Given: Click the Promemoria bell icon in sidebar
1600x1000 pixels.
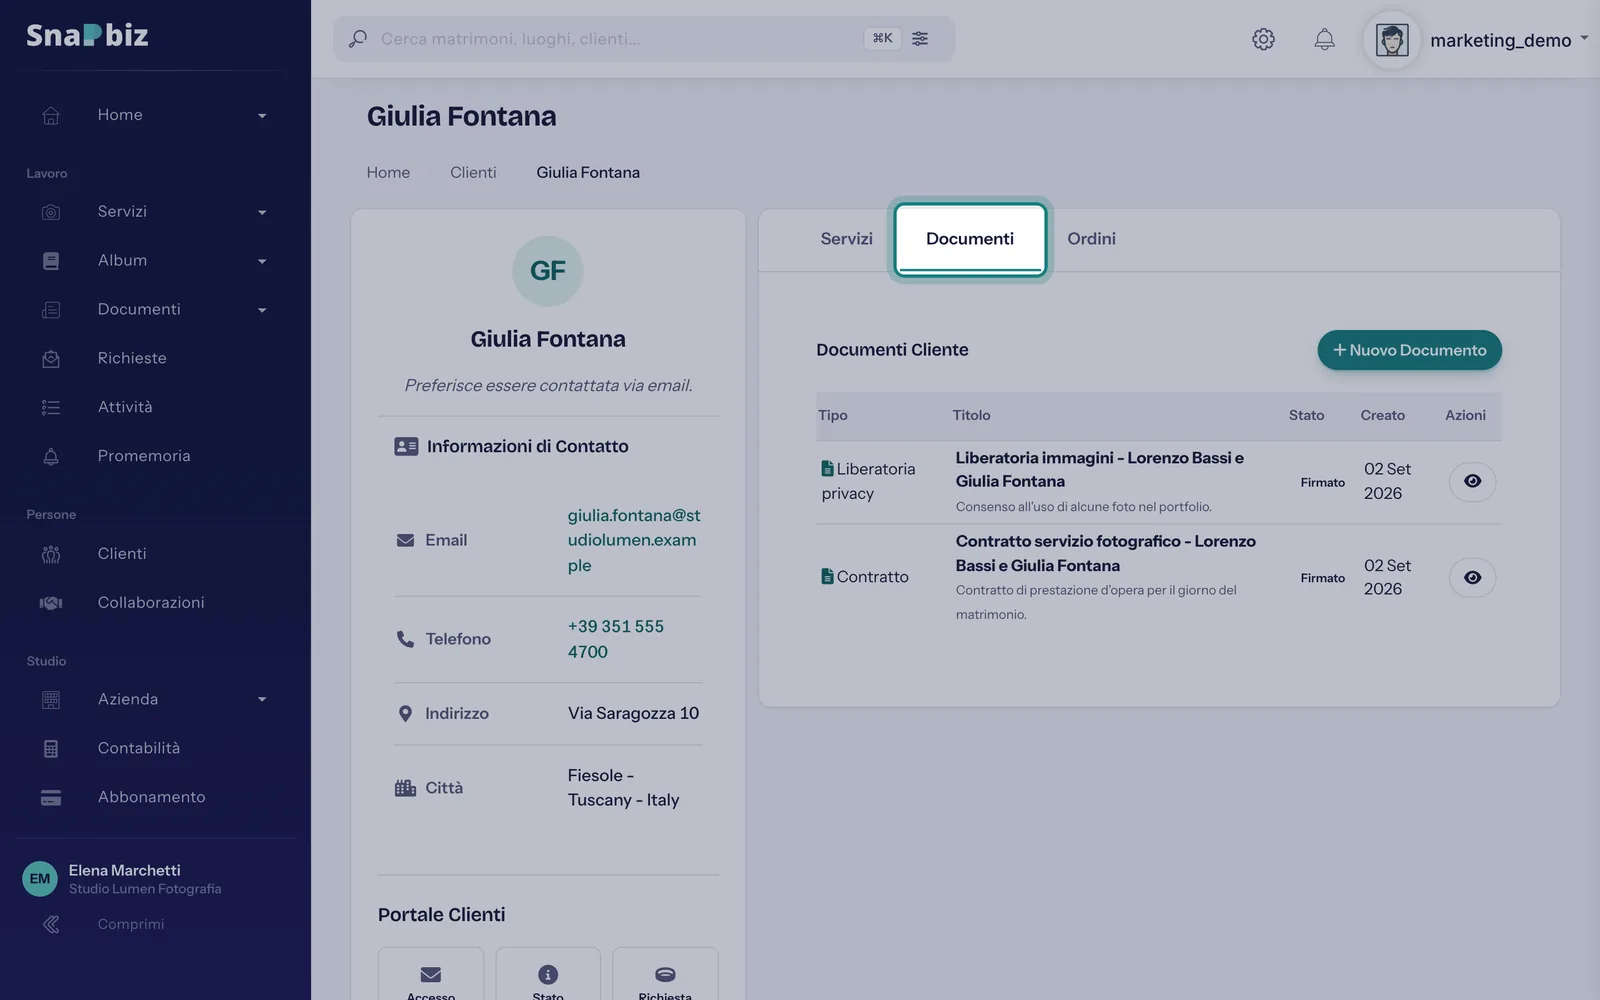Looking at the screenshot, I should coord(51,456).
